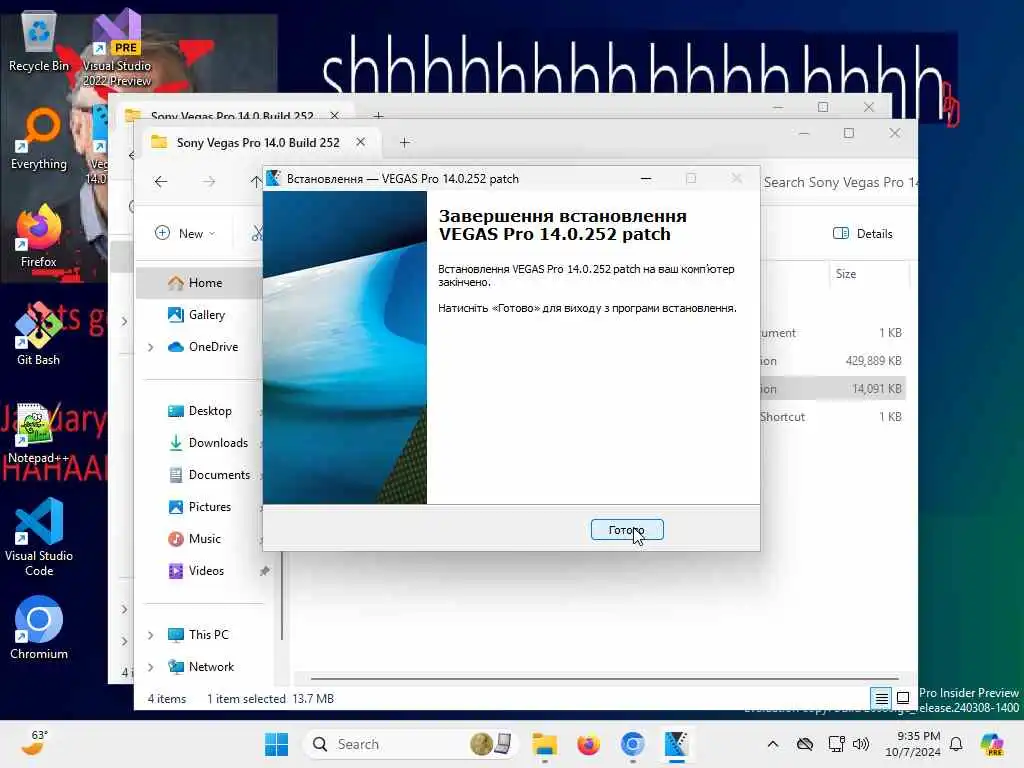The height and width of the screenshot is (768, 1024).
Task: Select the Shortcut 1 KB file row
Action: (x=831, y=417)
